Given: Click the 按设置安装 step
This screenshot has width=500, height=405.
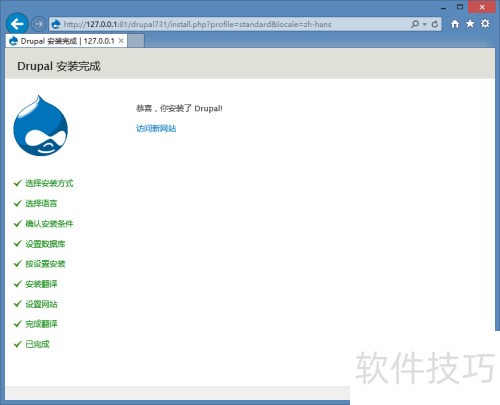Looking at the screenshot, I should [45, 264].
